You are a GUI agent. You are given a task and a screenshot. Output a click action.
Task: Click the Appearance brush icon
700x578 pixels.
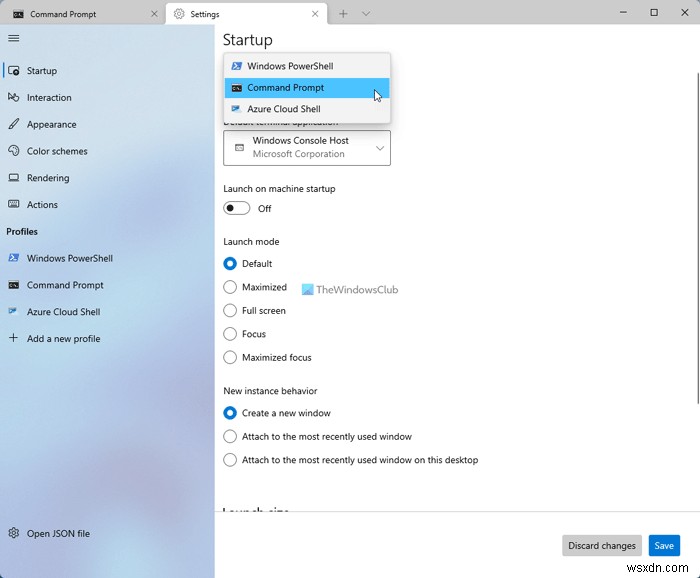coord(14,124)
